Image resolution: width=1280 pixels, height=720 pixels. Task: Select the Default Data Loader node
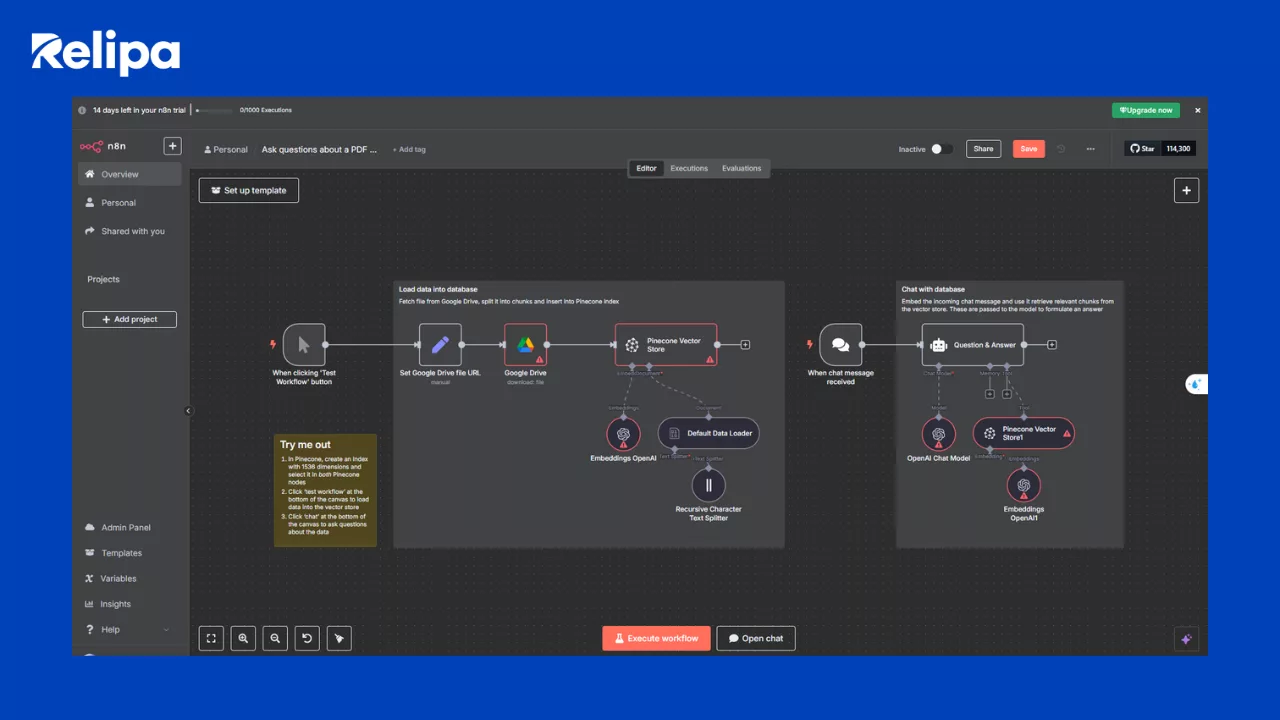click(709, 433)
